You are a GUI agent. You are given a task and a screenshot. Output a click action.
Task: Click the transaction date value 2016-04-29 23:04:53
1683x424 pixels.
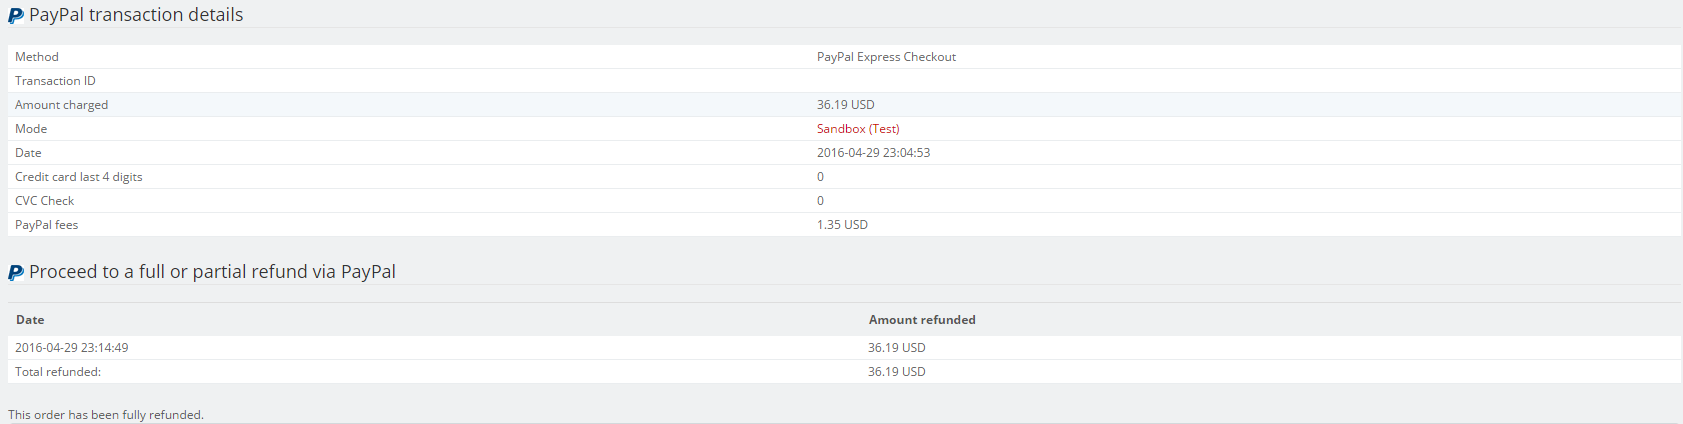[873, 153]
